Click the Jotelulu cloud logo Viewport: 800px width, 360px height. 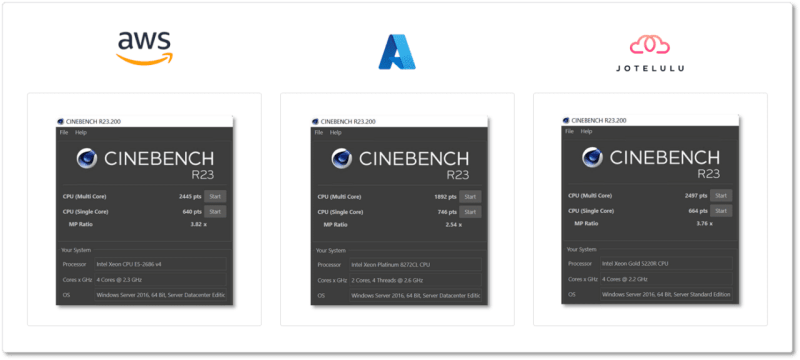pyautogui.click(x=649, y=45)
